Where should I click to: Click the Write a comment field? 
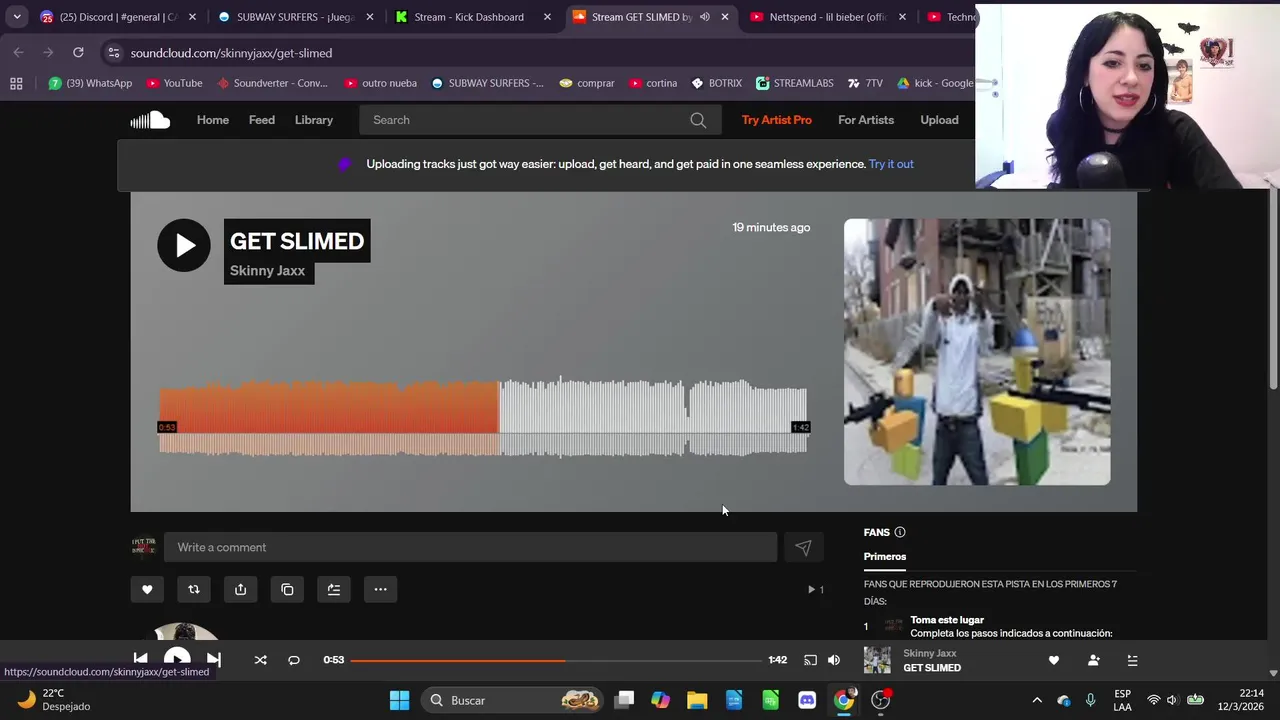coord(470,547)
